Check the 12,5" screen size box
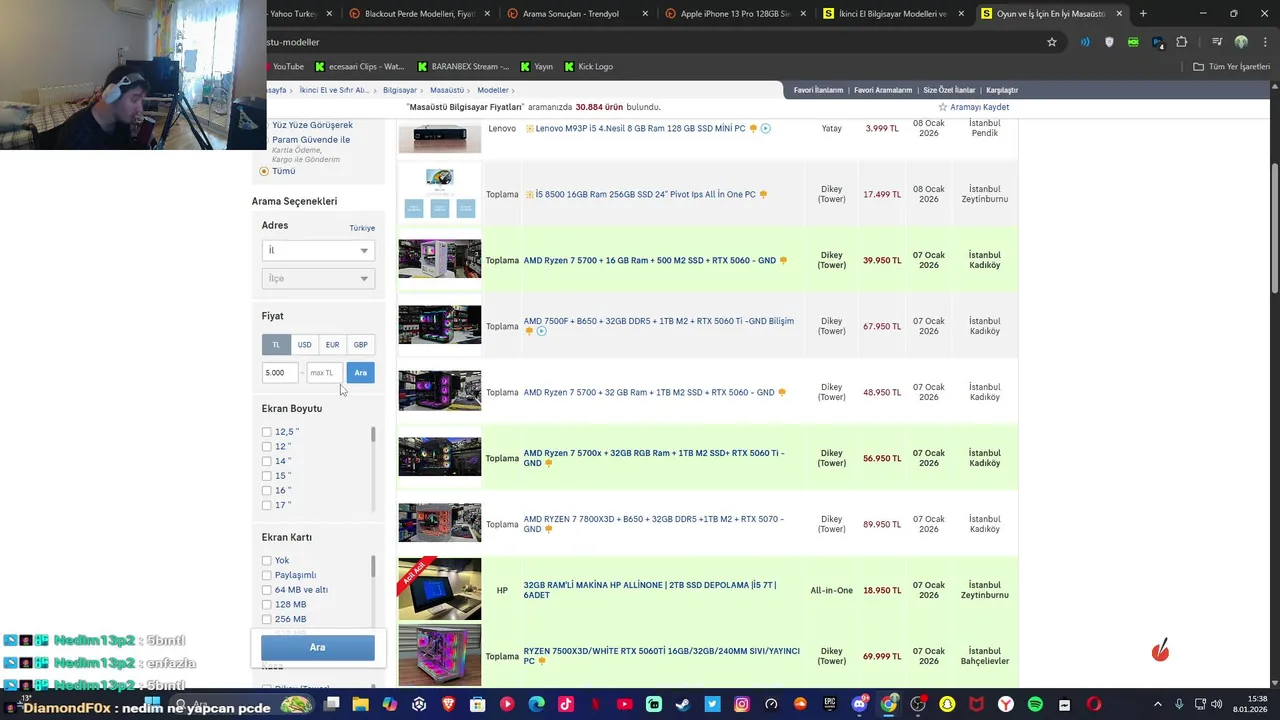This screenshot has height=720, width=1280. 266,432
